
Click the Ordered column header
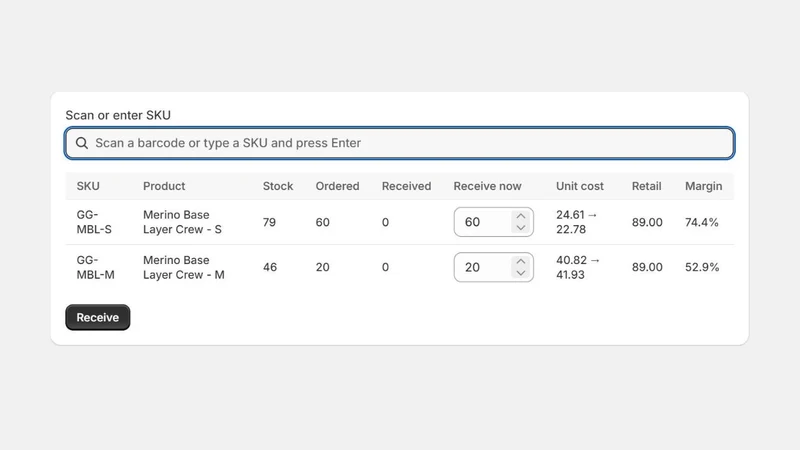[x=337, y=186]
